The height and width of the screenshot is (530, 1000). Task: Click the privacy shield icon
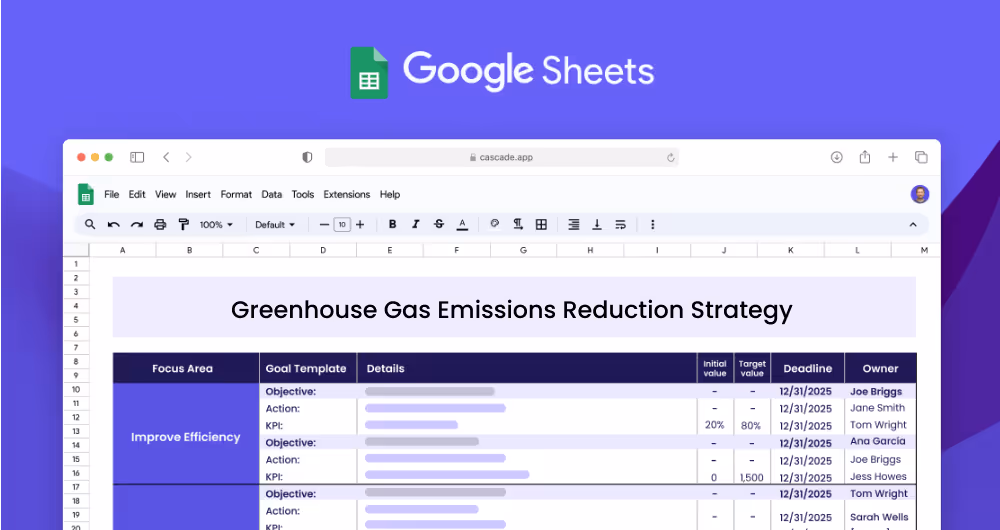[x=307, y=158]
